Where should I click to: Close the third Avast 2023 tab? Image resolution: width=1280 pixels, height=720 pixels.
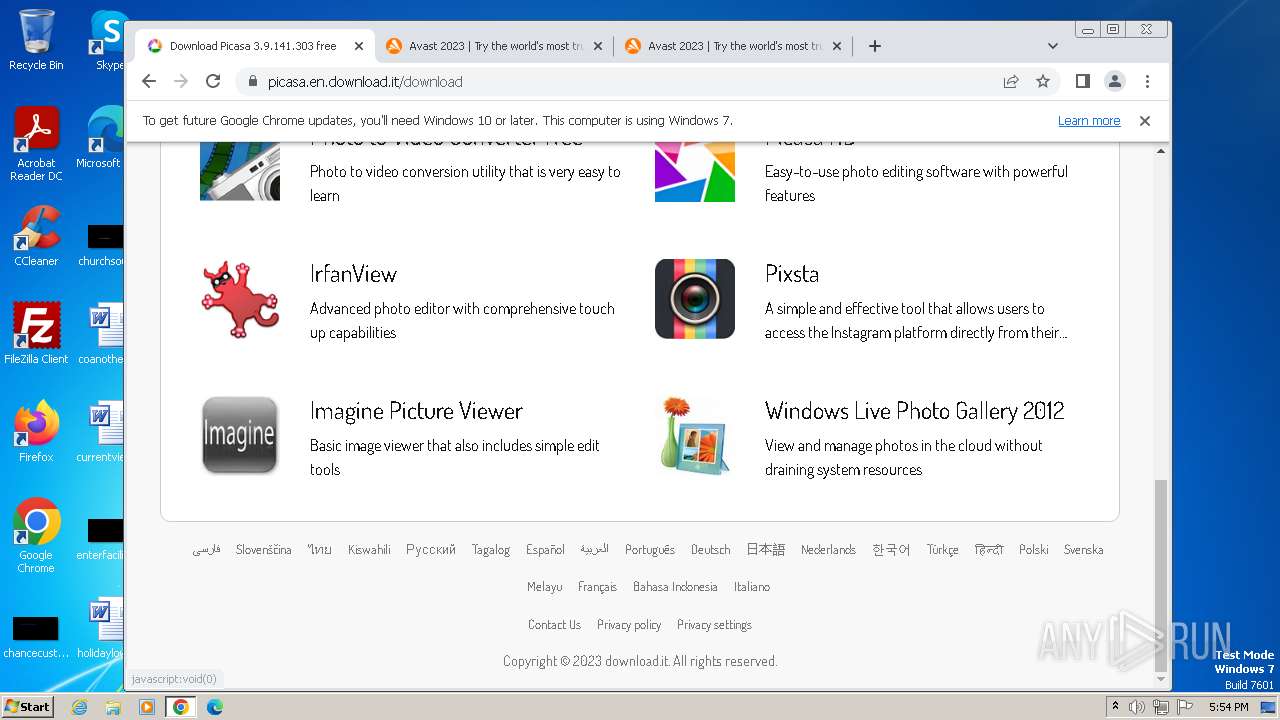click(x=837, y=46)
